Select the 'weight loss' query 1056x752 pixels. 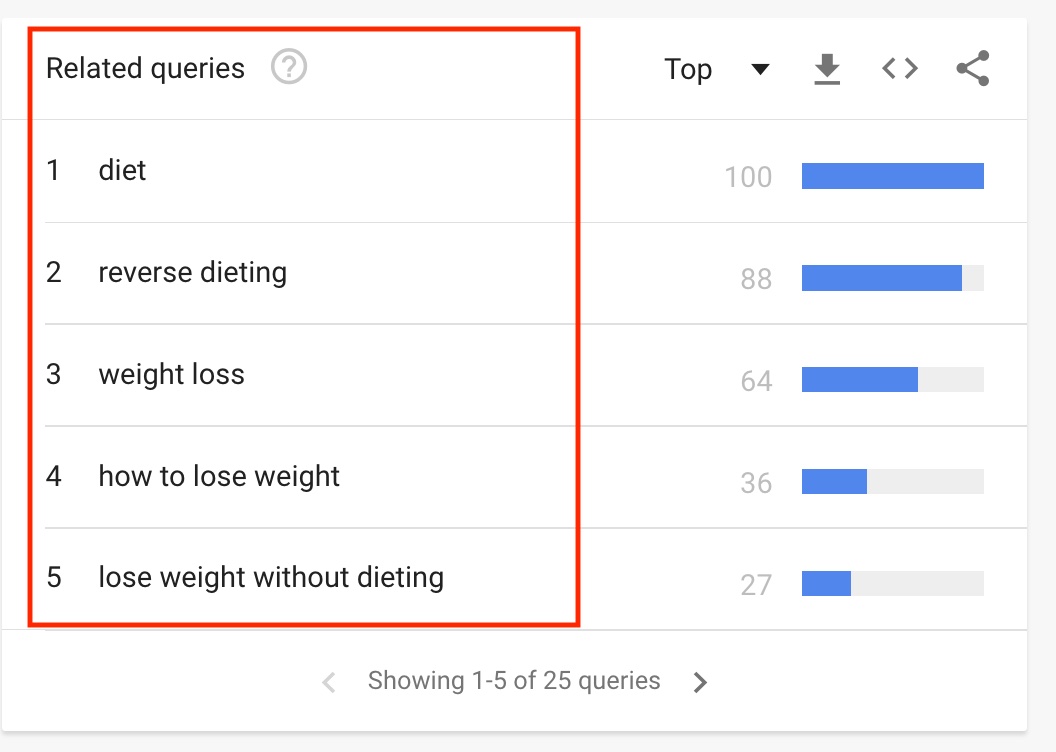(171, 375)
